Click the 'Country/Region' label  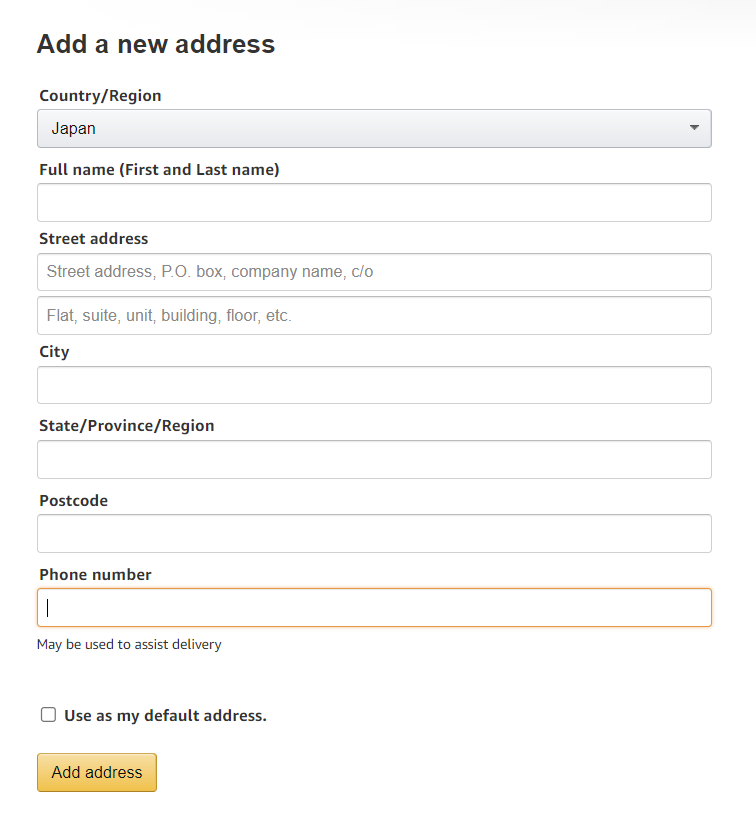(100, 96)
